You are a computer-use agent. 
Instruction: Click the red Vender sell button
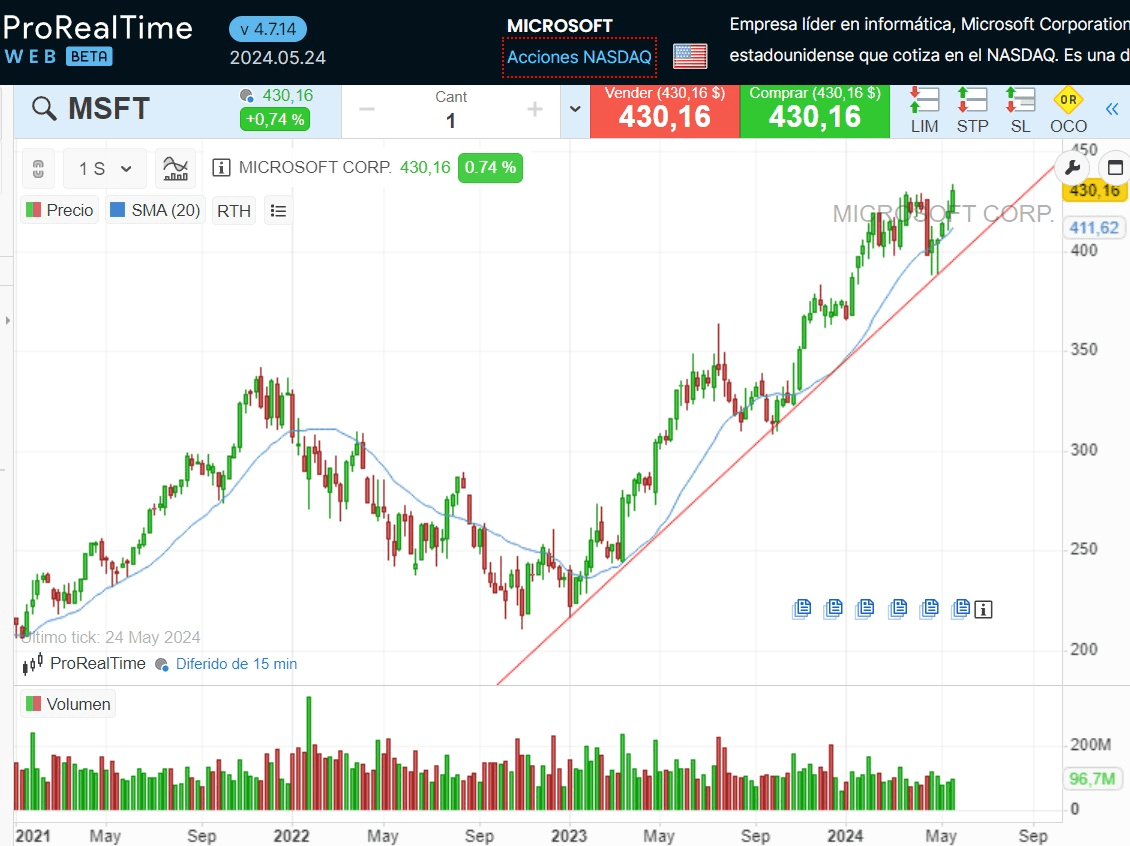(664, 110)
